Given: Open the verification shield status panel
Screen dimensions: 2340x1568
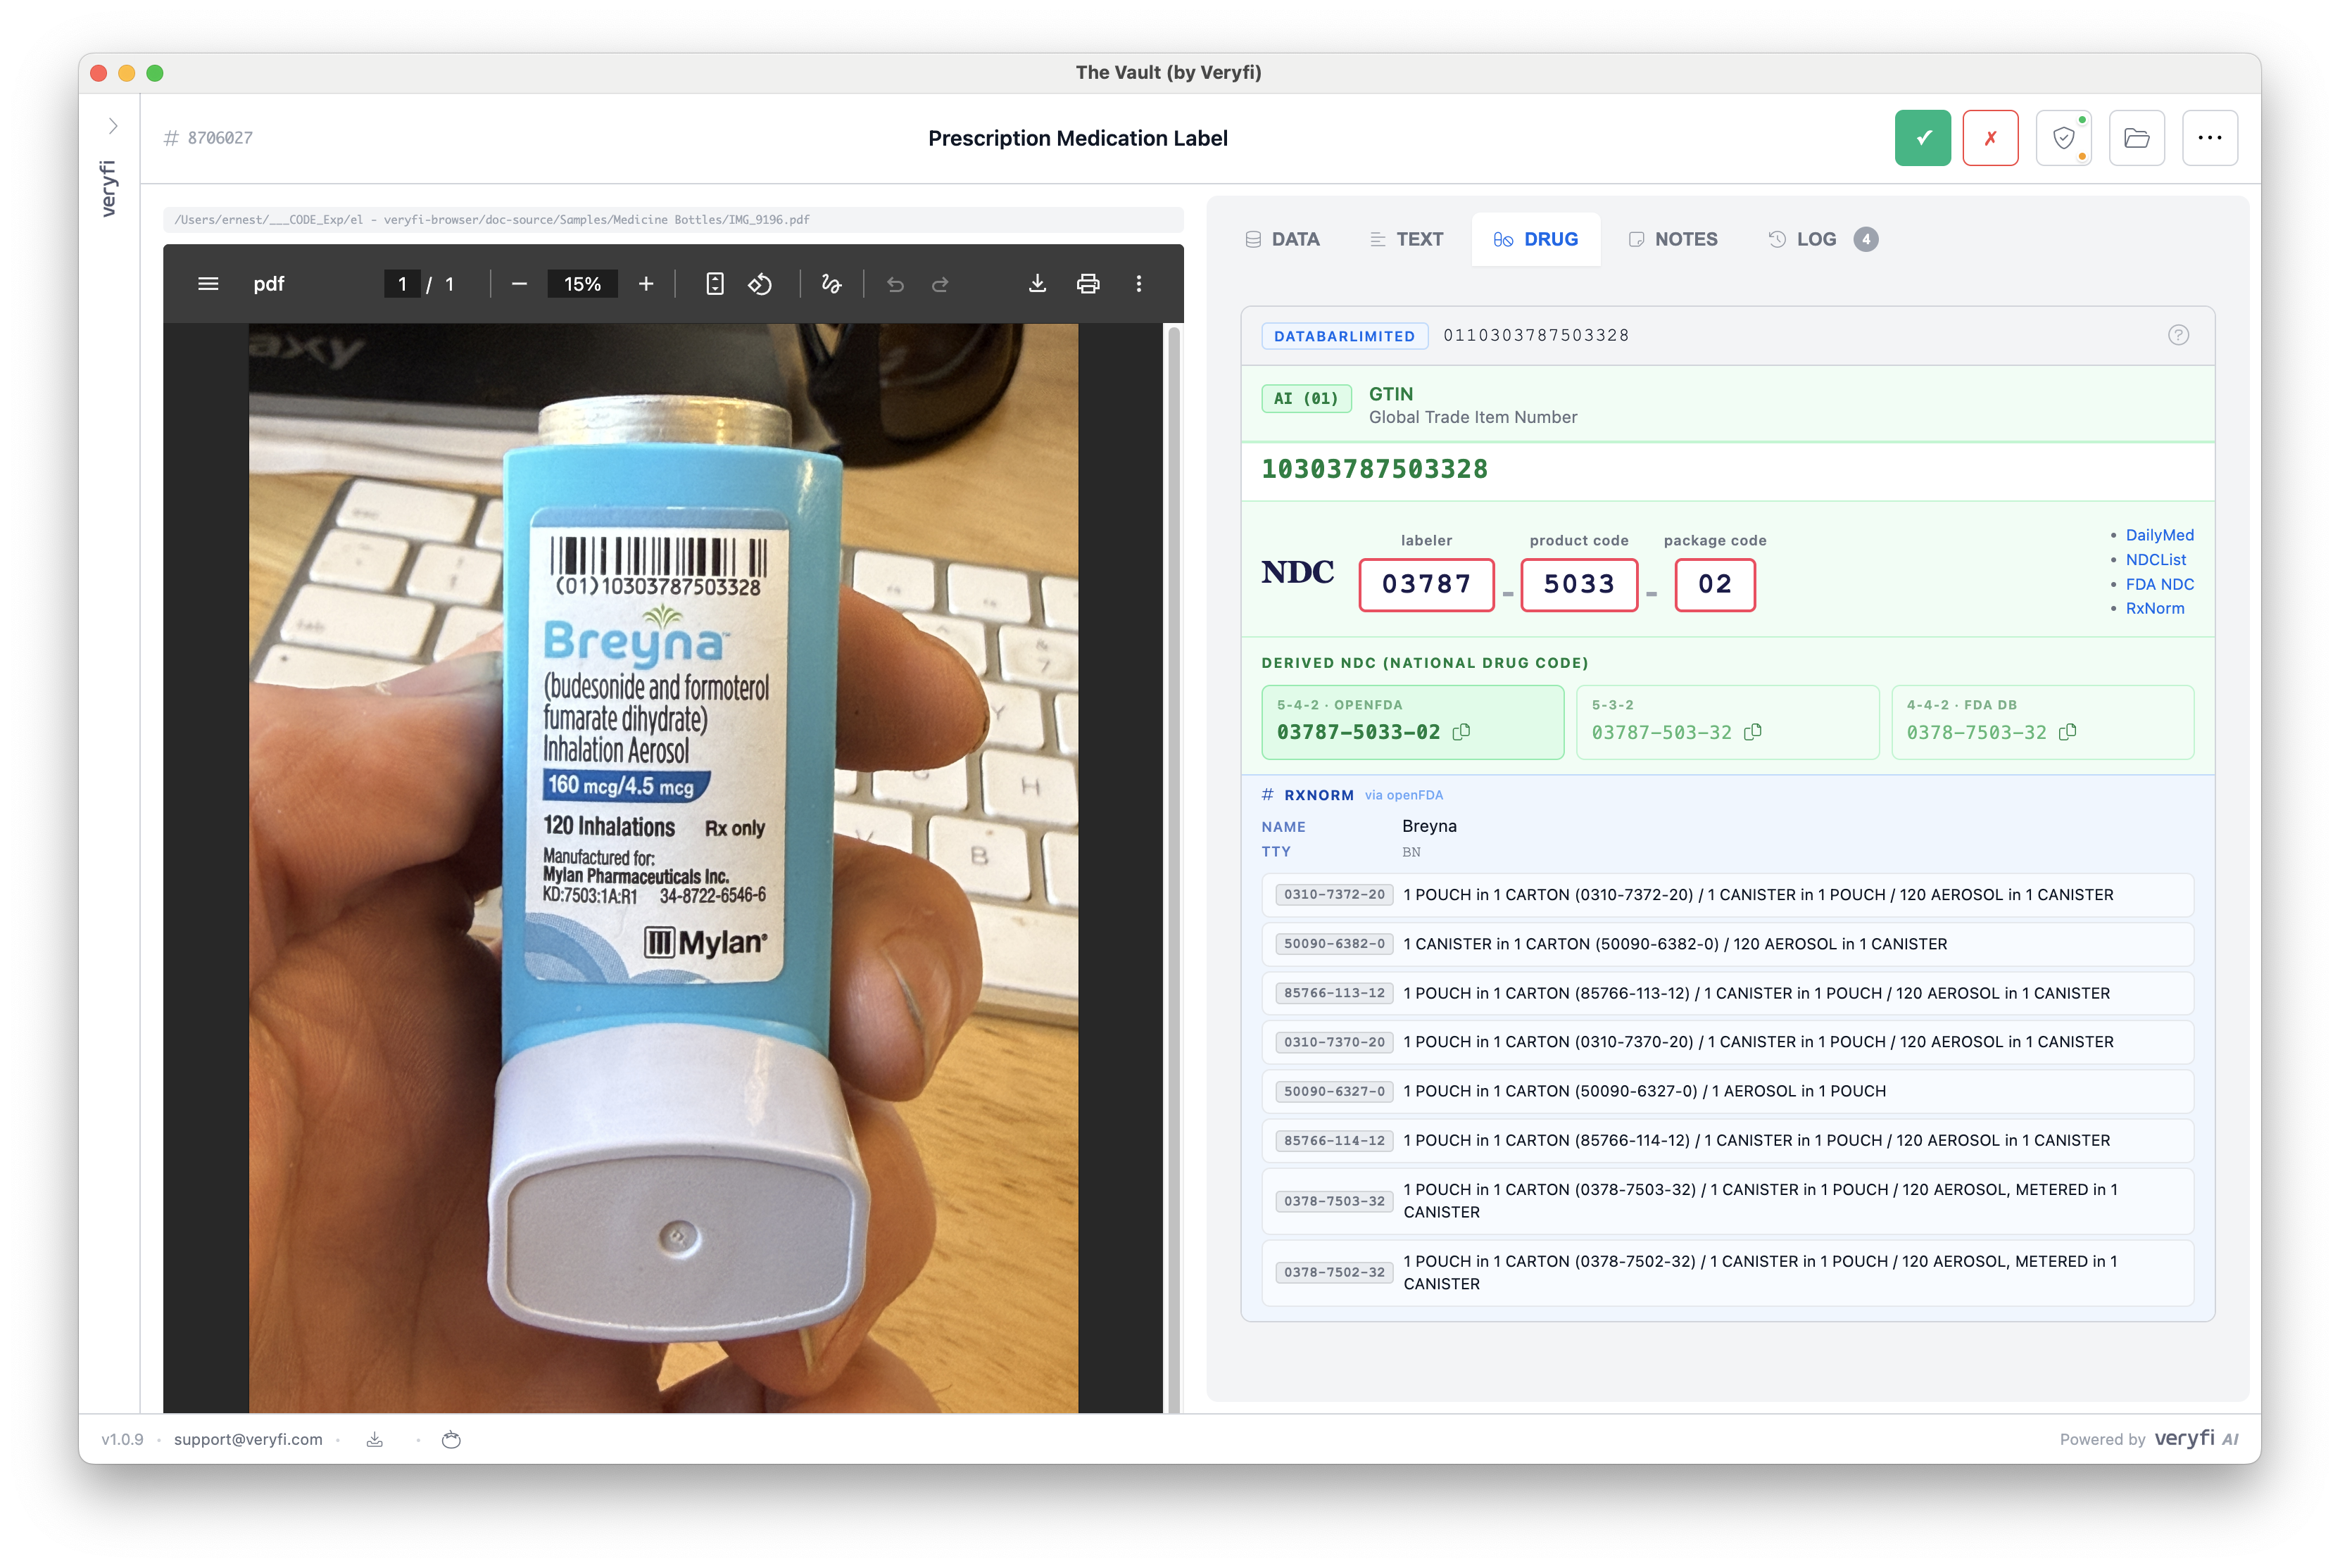Looking at the screenshot, I should coord(2064,137).
